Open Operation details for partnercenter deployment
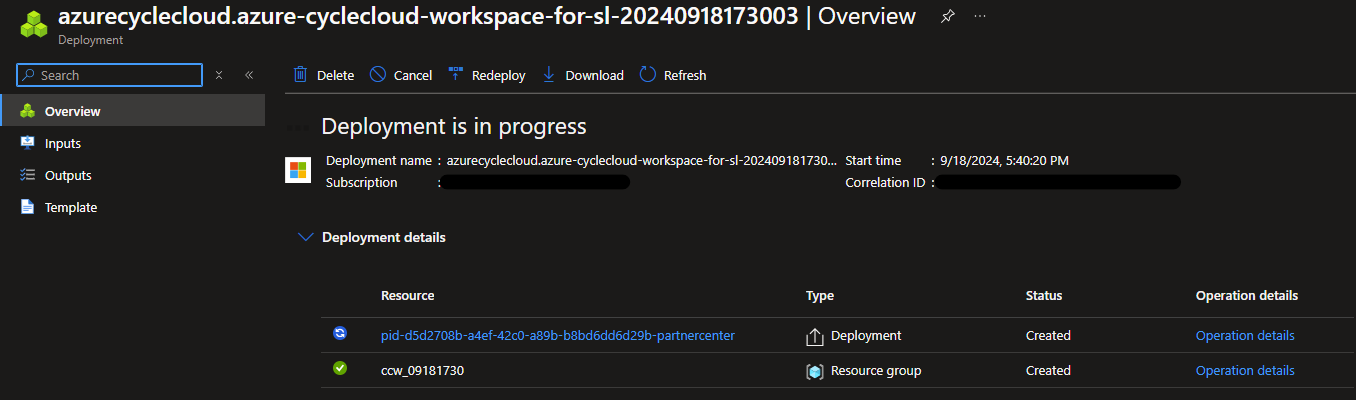1356x400 pixels. (1244, 335)
